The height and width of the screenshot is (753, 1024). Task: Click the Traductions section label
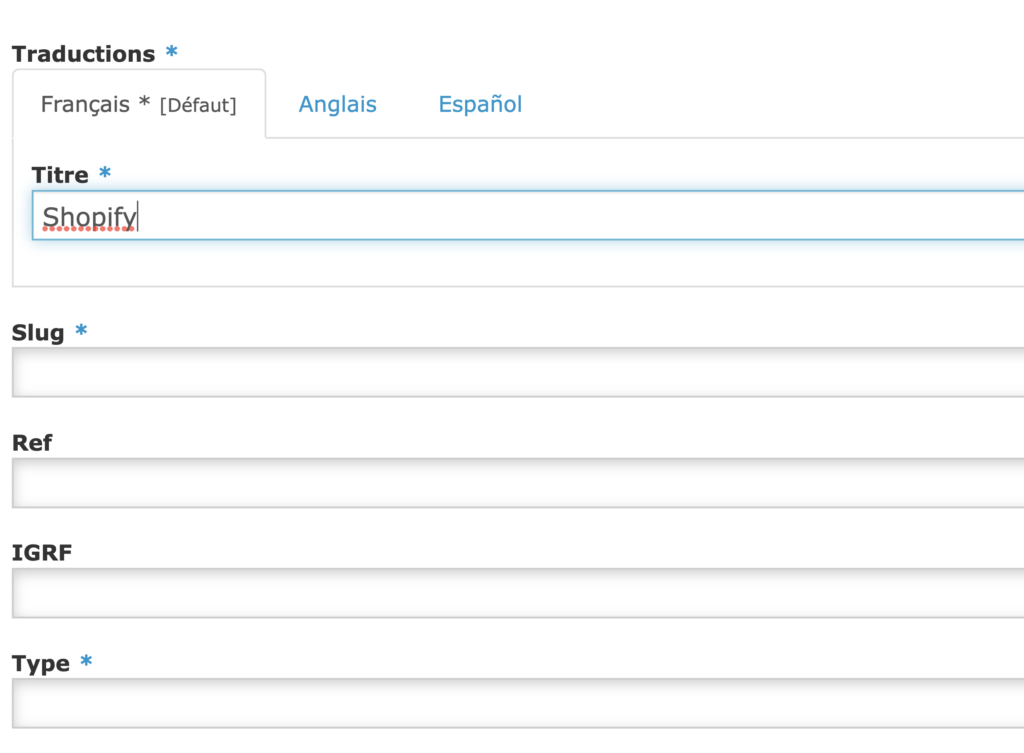click(81, 54)
